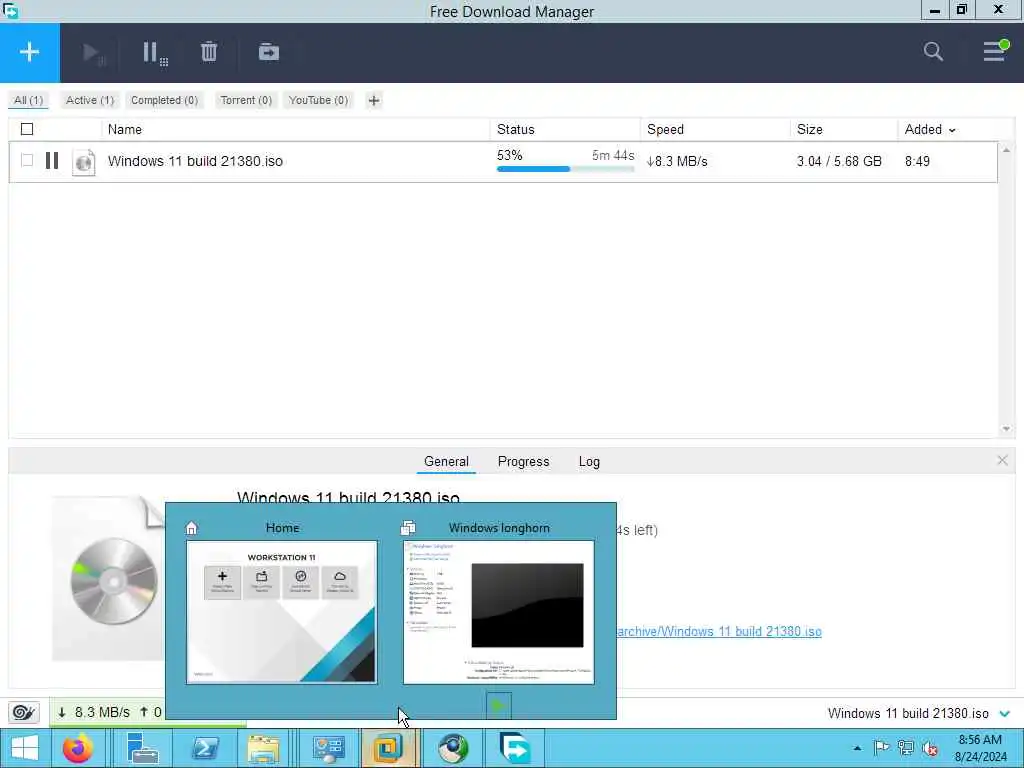
Task: Click the 5m 44s remaining time text
Action: (613, 155)
